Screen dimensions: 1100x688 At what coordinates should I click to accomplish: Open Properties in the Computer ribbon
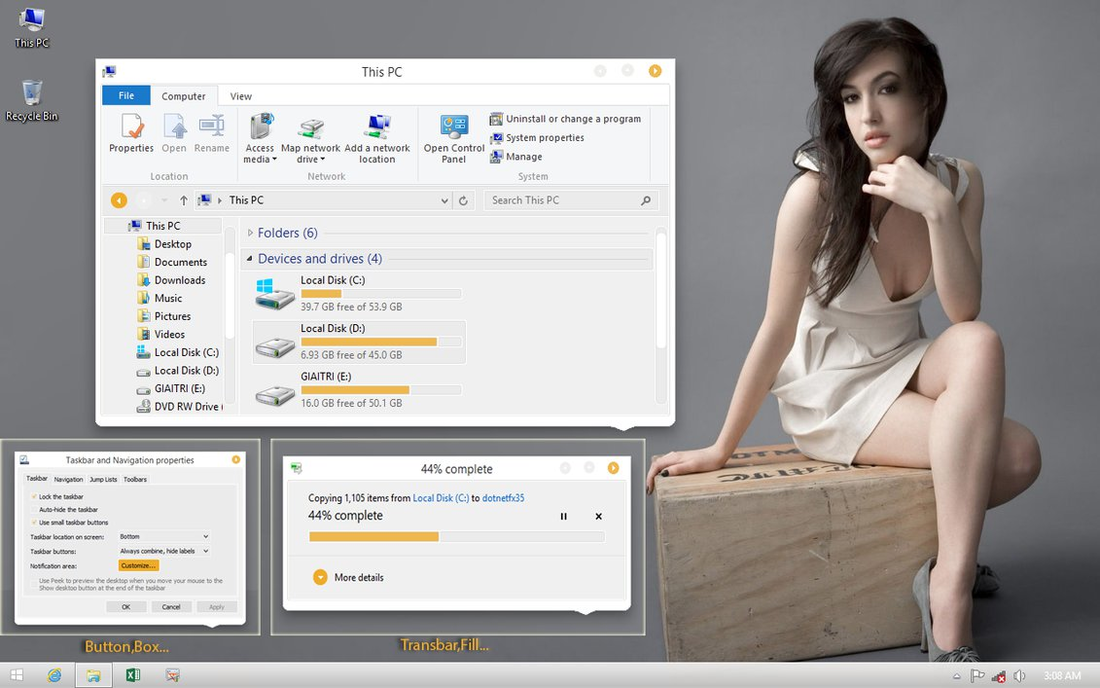(131, 133)
